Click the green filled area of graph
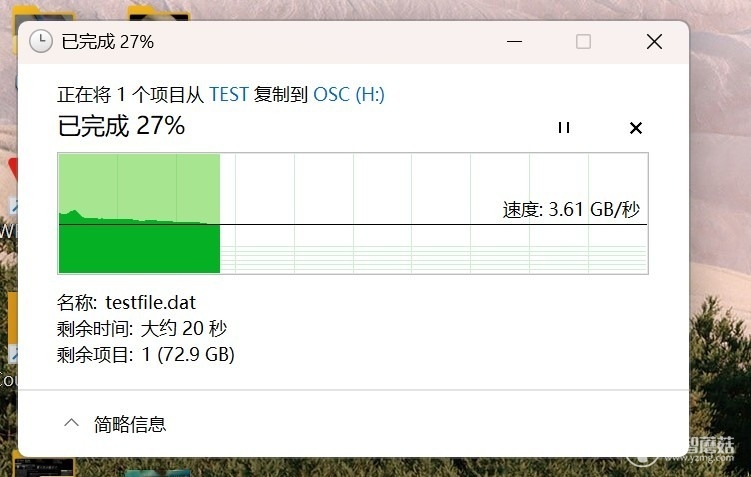 (x=139, y=249)
